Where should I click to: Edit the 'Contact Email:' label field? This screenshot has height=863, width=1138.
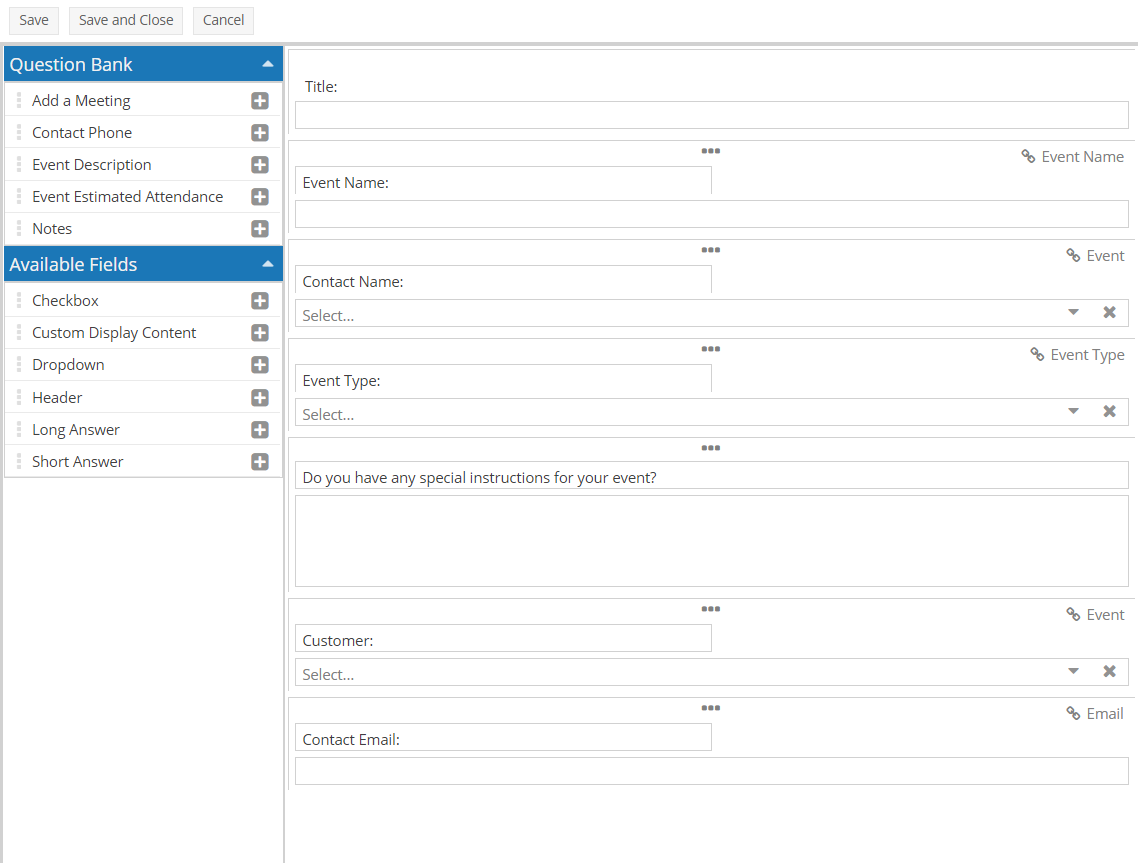(x=503, y=737)
